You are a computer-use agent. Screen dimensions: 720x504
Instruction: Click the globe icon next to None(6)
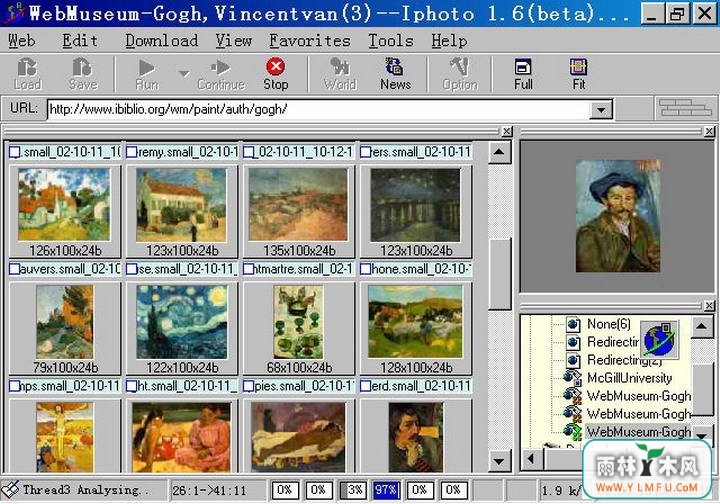(x=573, y=325)
